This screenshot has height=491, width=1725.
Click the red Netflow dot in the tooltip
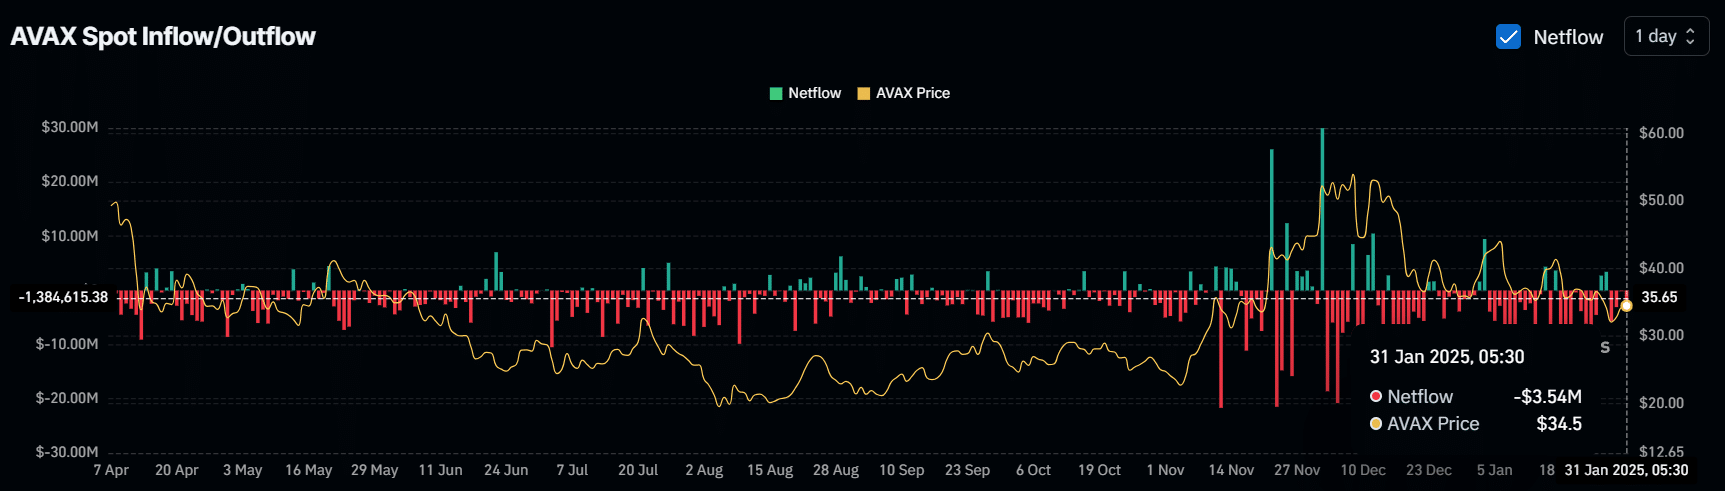coord(1376,397)
